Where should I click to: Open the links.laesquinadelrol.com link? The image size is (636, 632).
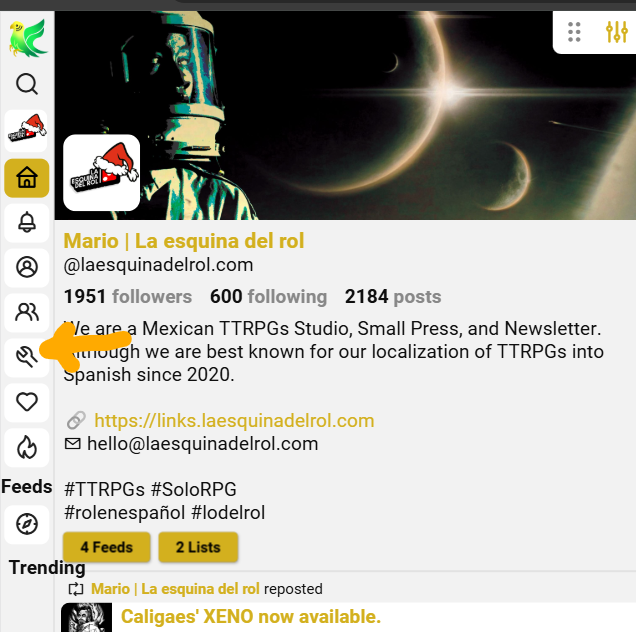click(234, 420)
